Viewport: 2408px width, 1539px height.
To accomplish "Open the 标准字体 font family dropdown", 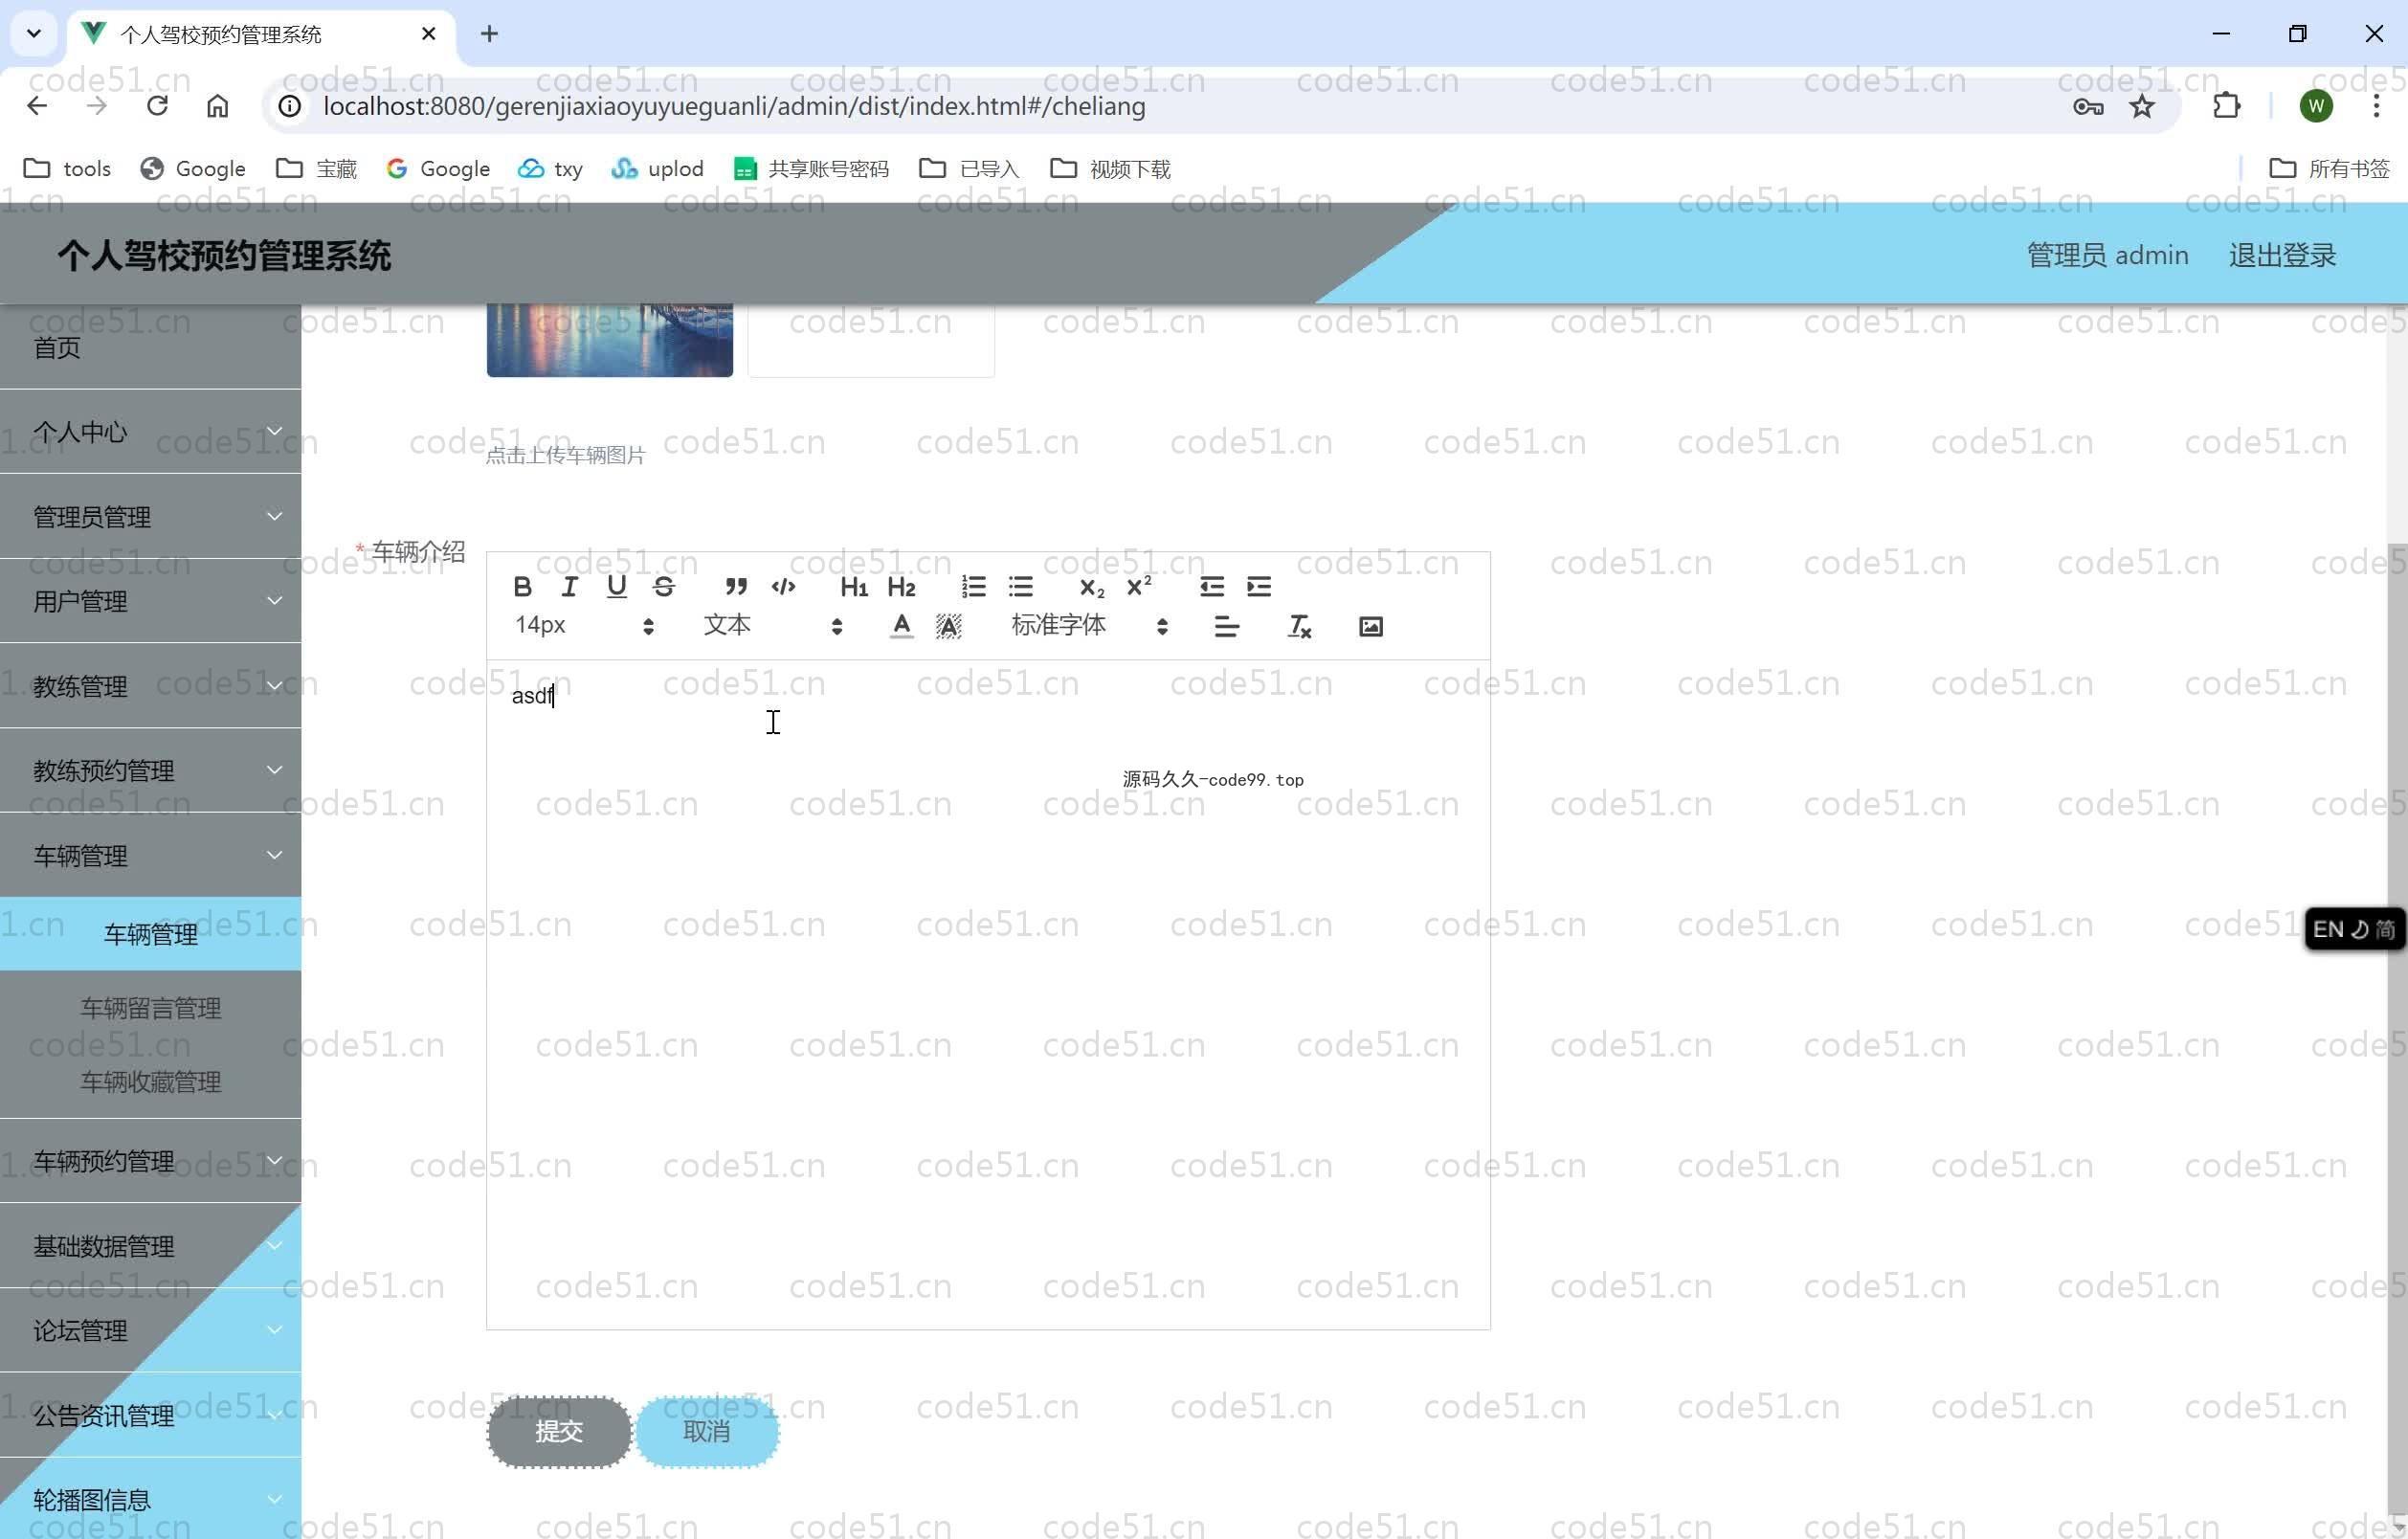I will point(1089,626).
